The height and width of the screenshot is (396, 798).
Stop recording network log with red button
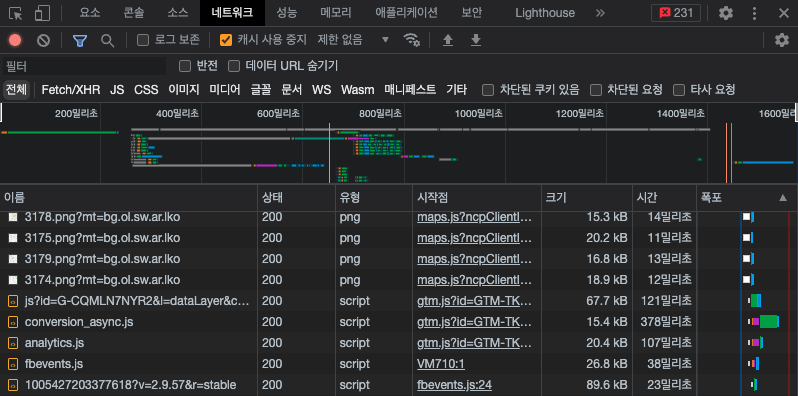[x=15, y=40]
